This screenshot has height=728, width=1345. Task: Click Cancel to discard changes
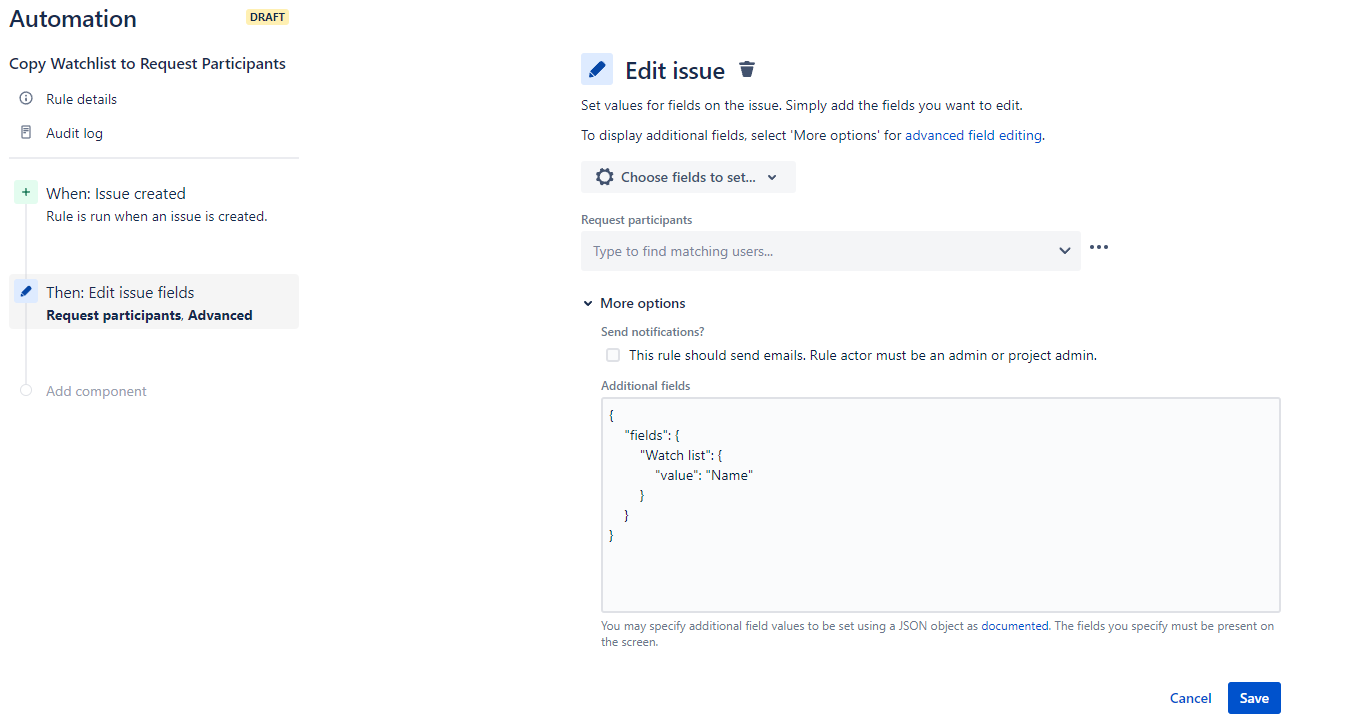click(x=1190, y=697)
